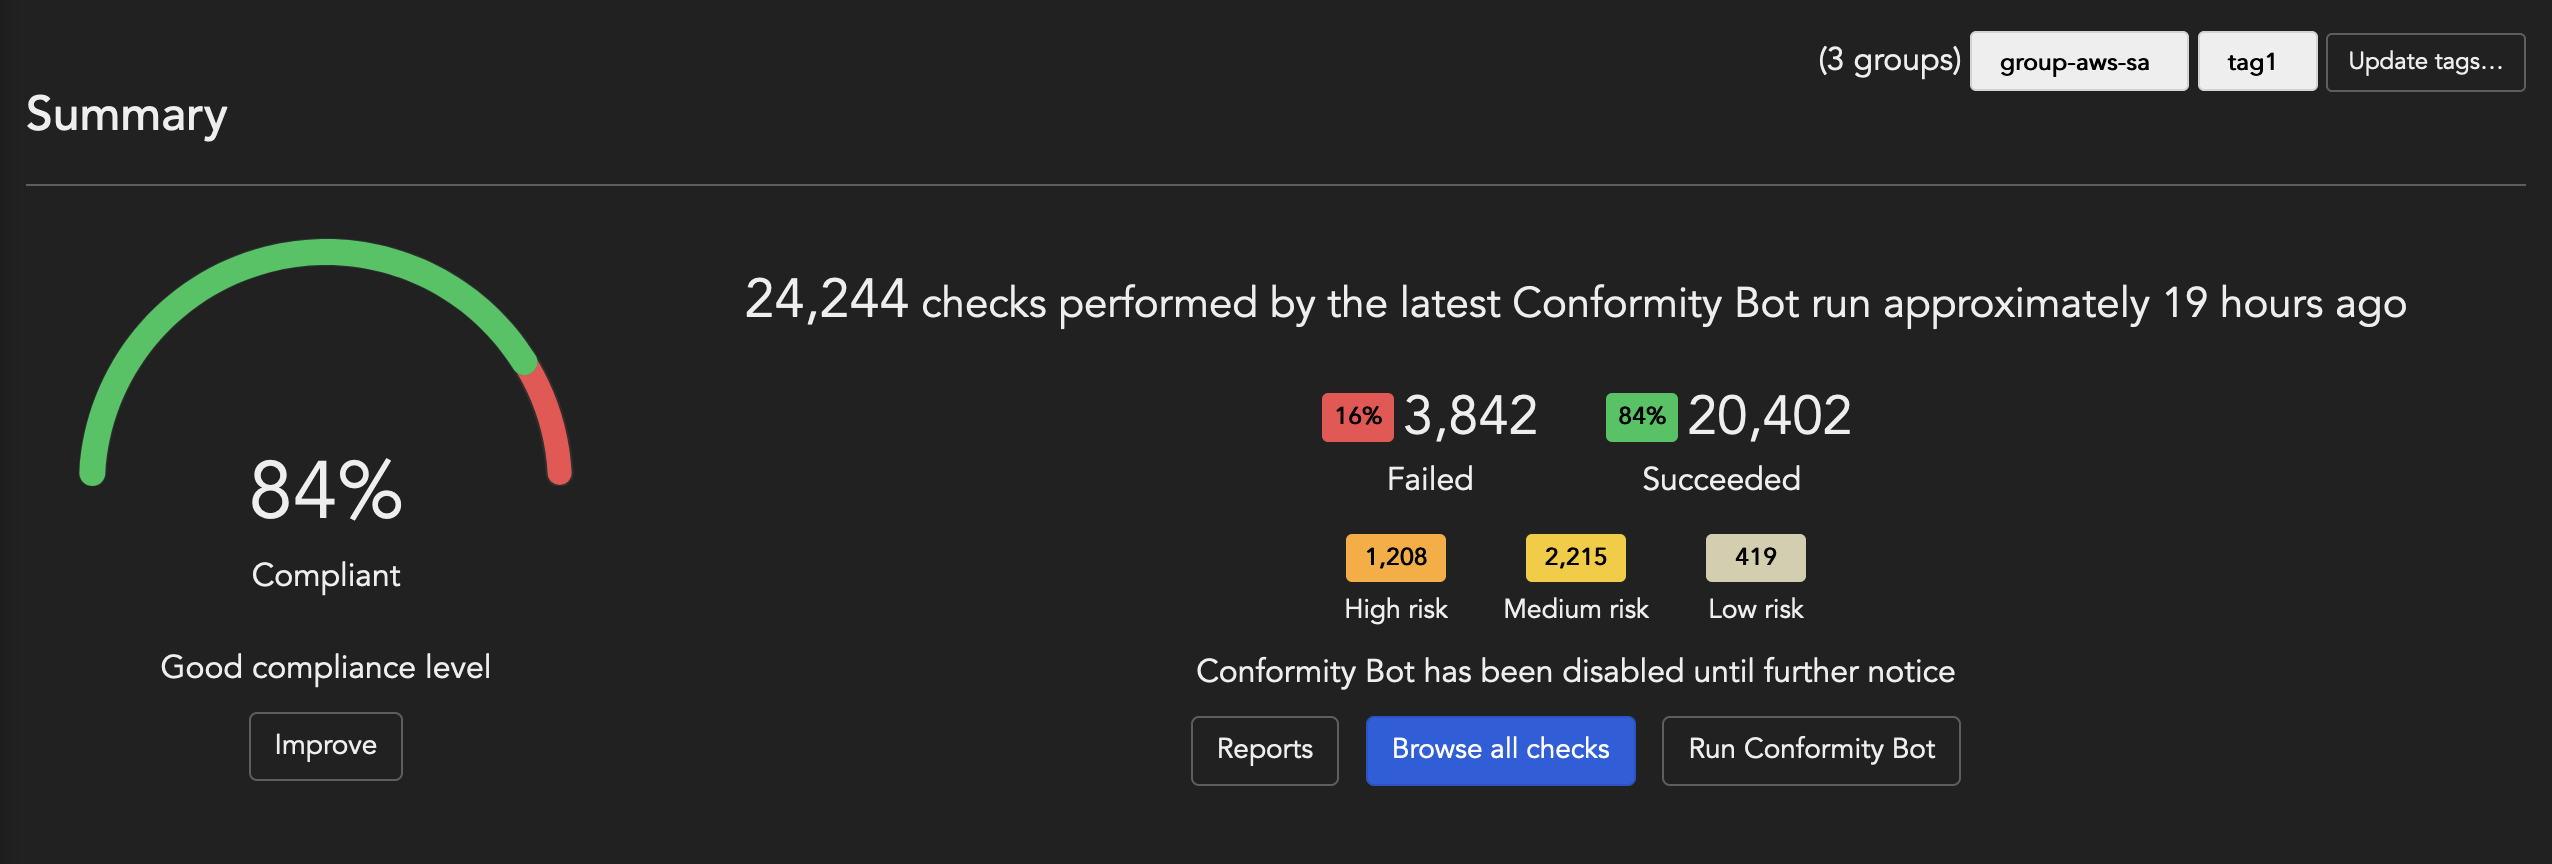
Task: Click the 2,215 Medium risk badge
Action: (1575, 557)
